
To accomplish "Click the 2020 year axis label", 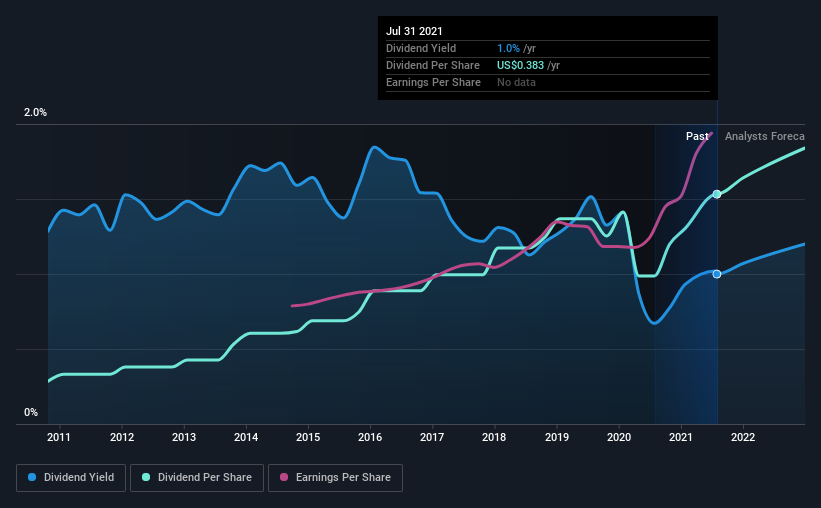I will [618, 437].
